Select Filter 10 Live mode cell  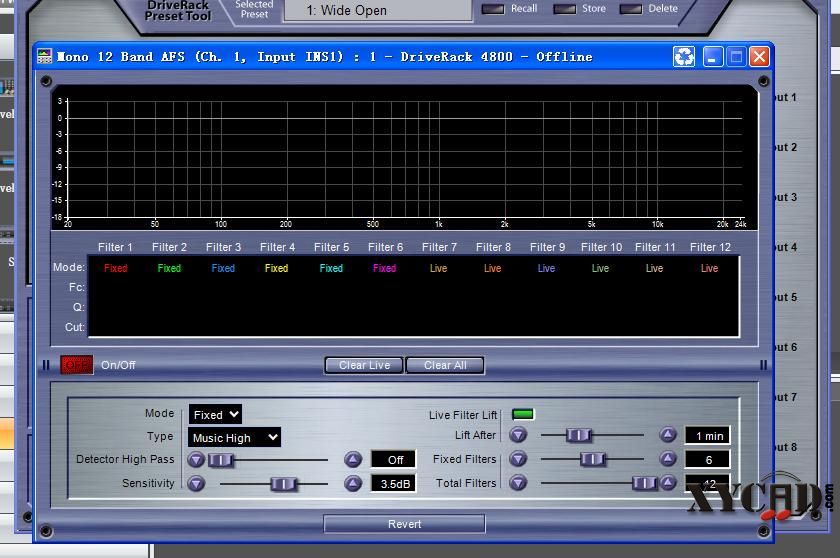tap(601, 268)
